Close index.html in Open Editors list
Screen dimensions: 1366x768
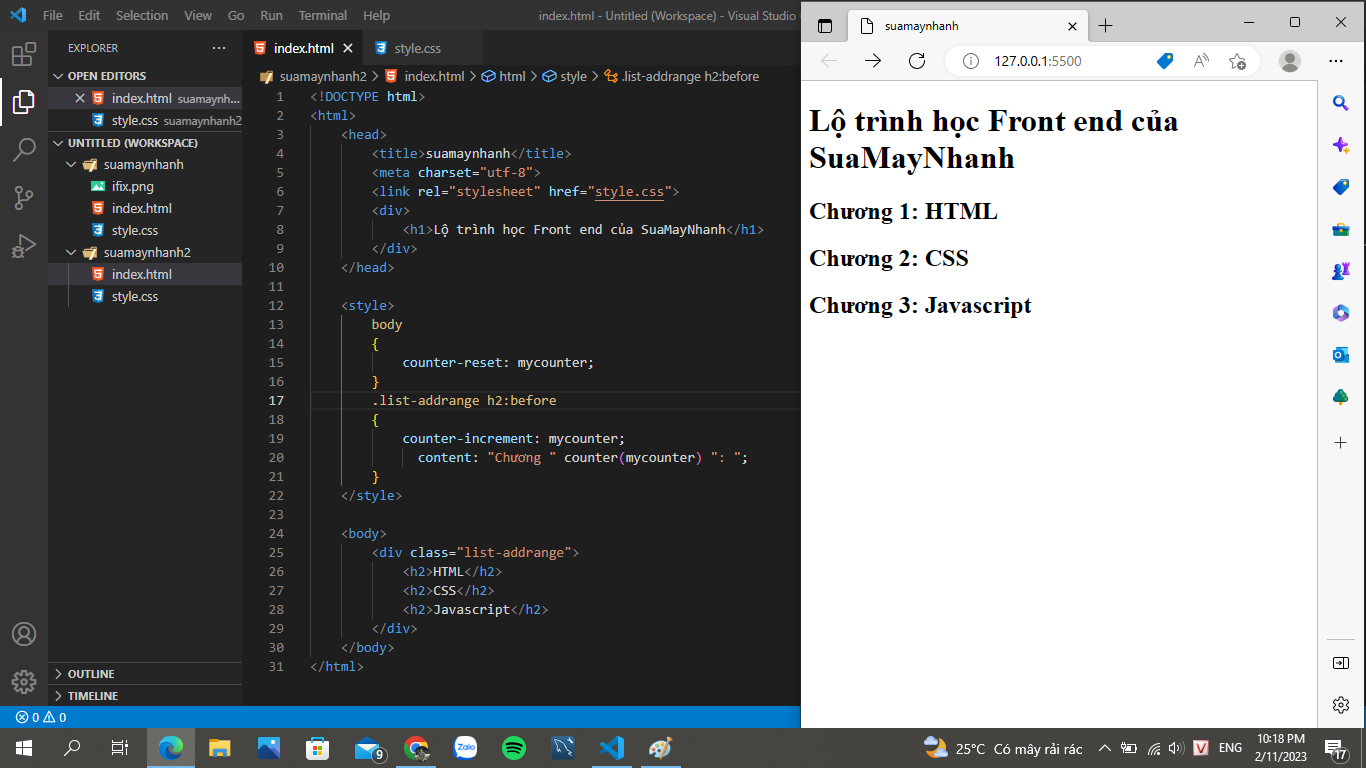80,98
